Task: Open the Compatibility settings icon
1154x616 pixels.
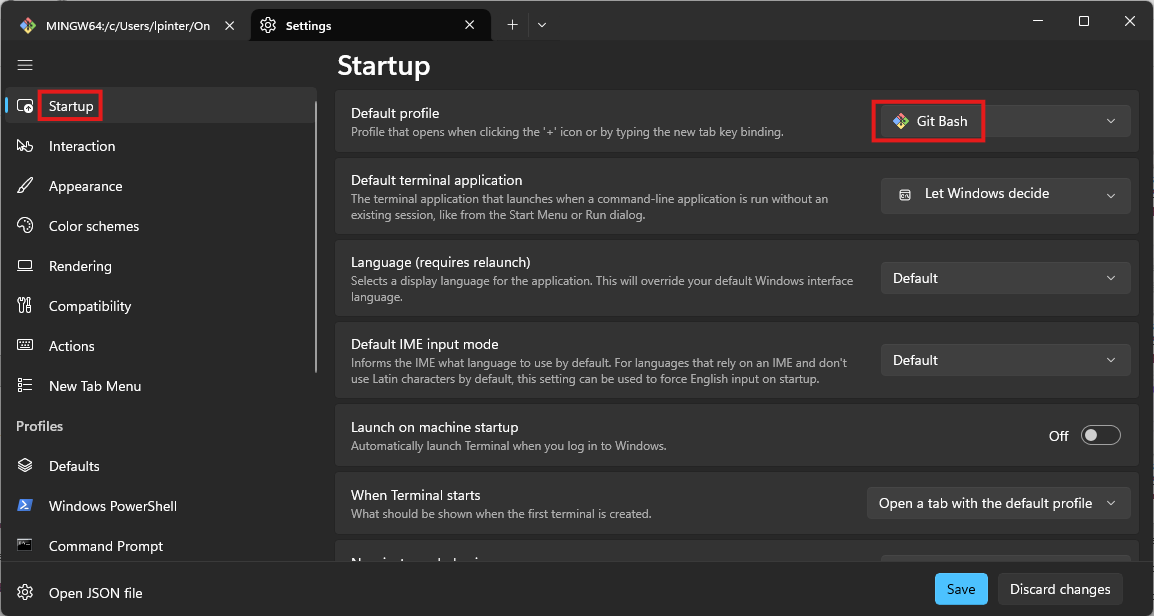Action: [26, 306]
